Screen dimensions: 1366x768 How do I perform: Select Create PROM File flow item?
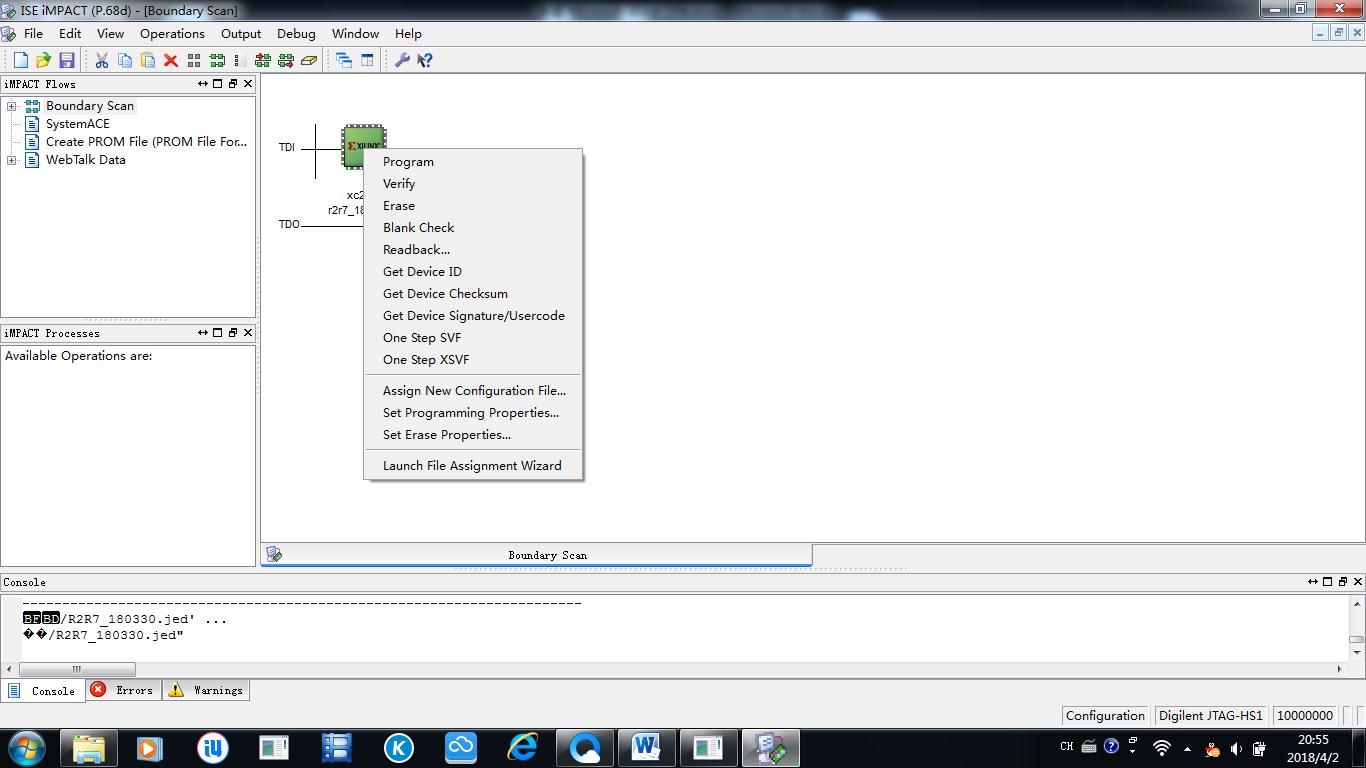[x=146, y=142]
